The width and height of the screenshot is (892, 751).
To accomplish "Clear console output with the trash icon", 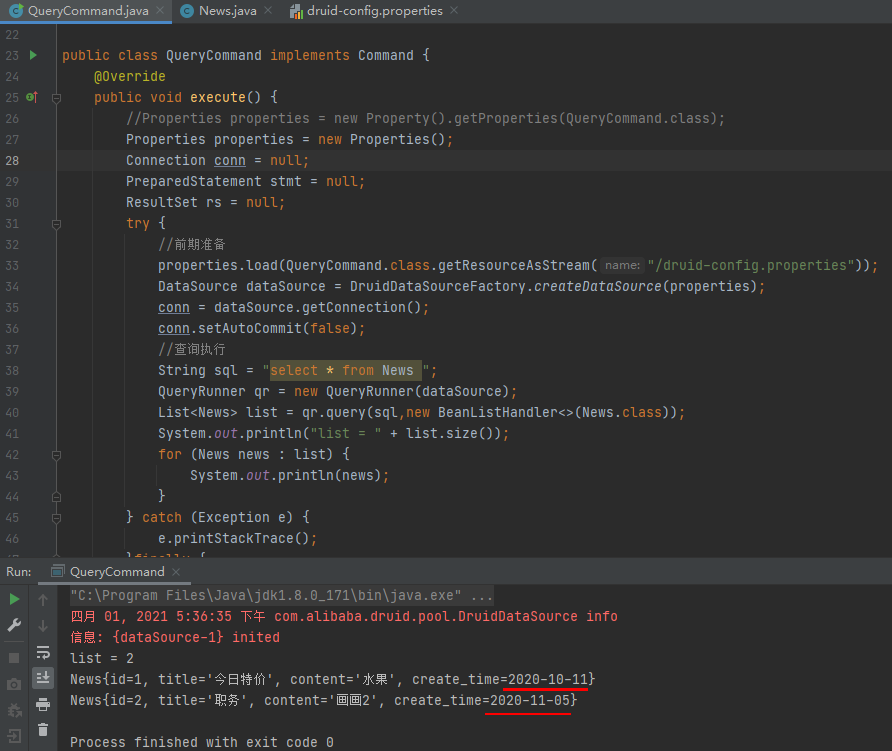I will click(x=43, y=729).
